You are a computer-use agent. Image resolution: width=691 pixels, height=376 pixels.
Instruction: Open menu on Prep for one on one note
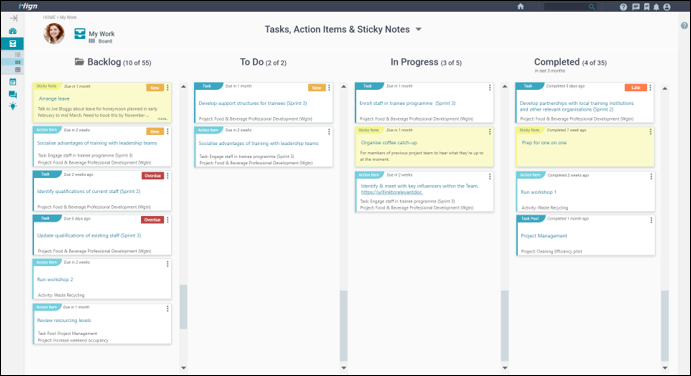(x=650, y=132)
